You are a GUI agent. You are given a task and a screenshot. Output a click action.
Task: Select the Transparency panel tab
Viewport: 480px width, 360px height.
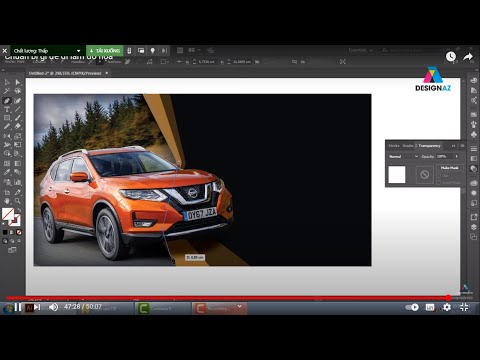click(x=430, y=146)
